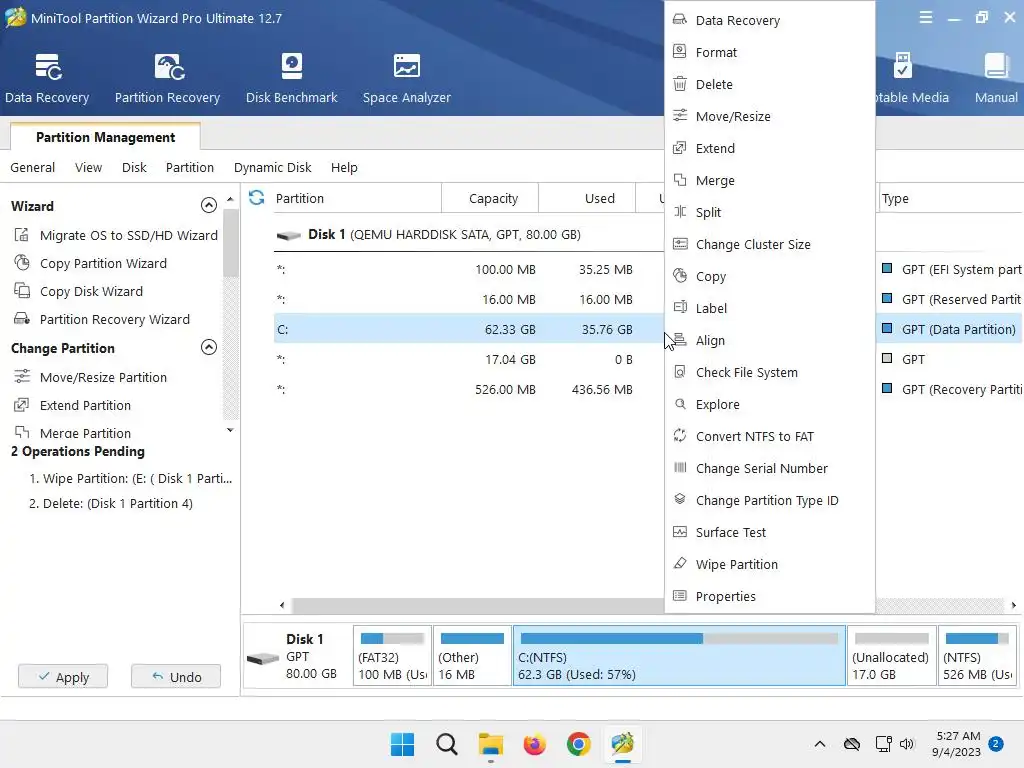Open the Help menu
Screen dimensions: 1024x768
344,167
